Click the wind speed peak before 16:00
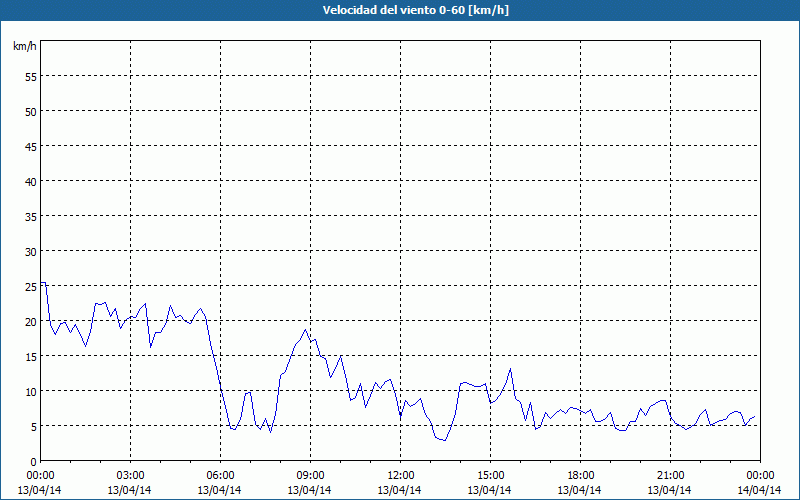The image size is (800, 500). pyautogui.click(x=510, y=368)
